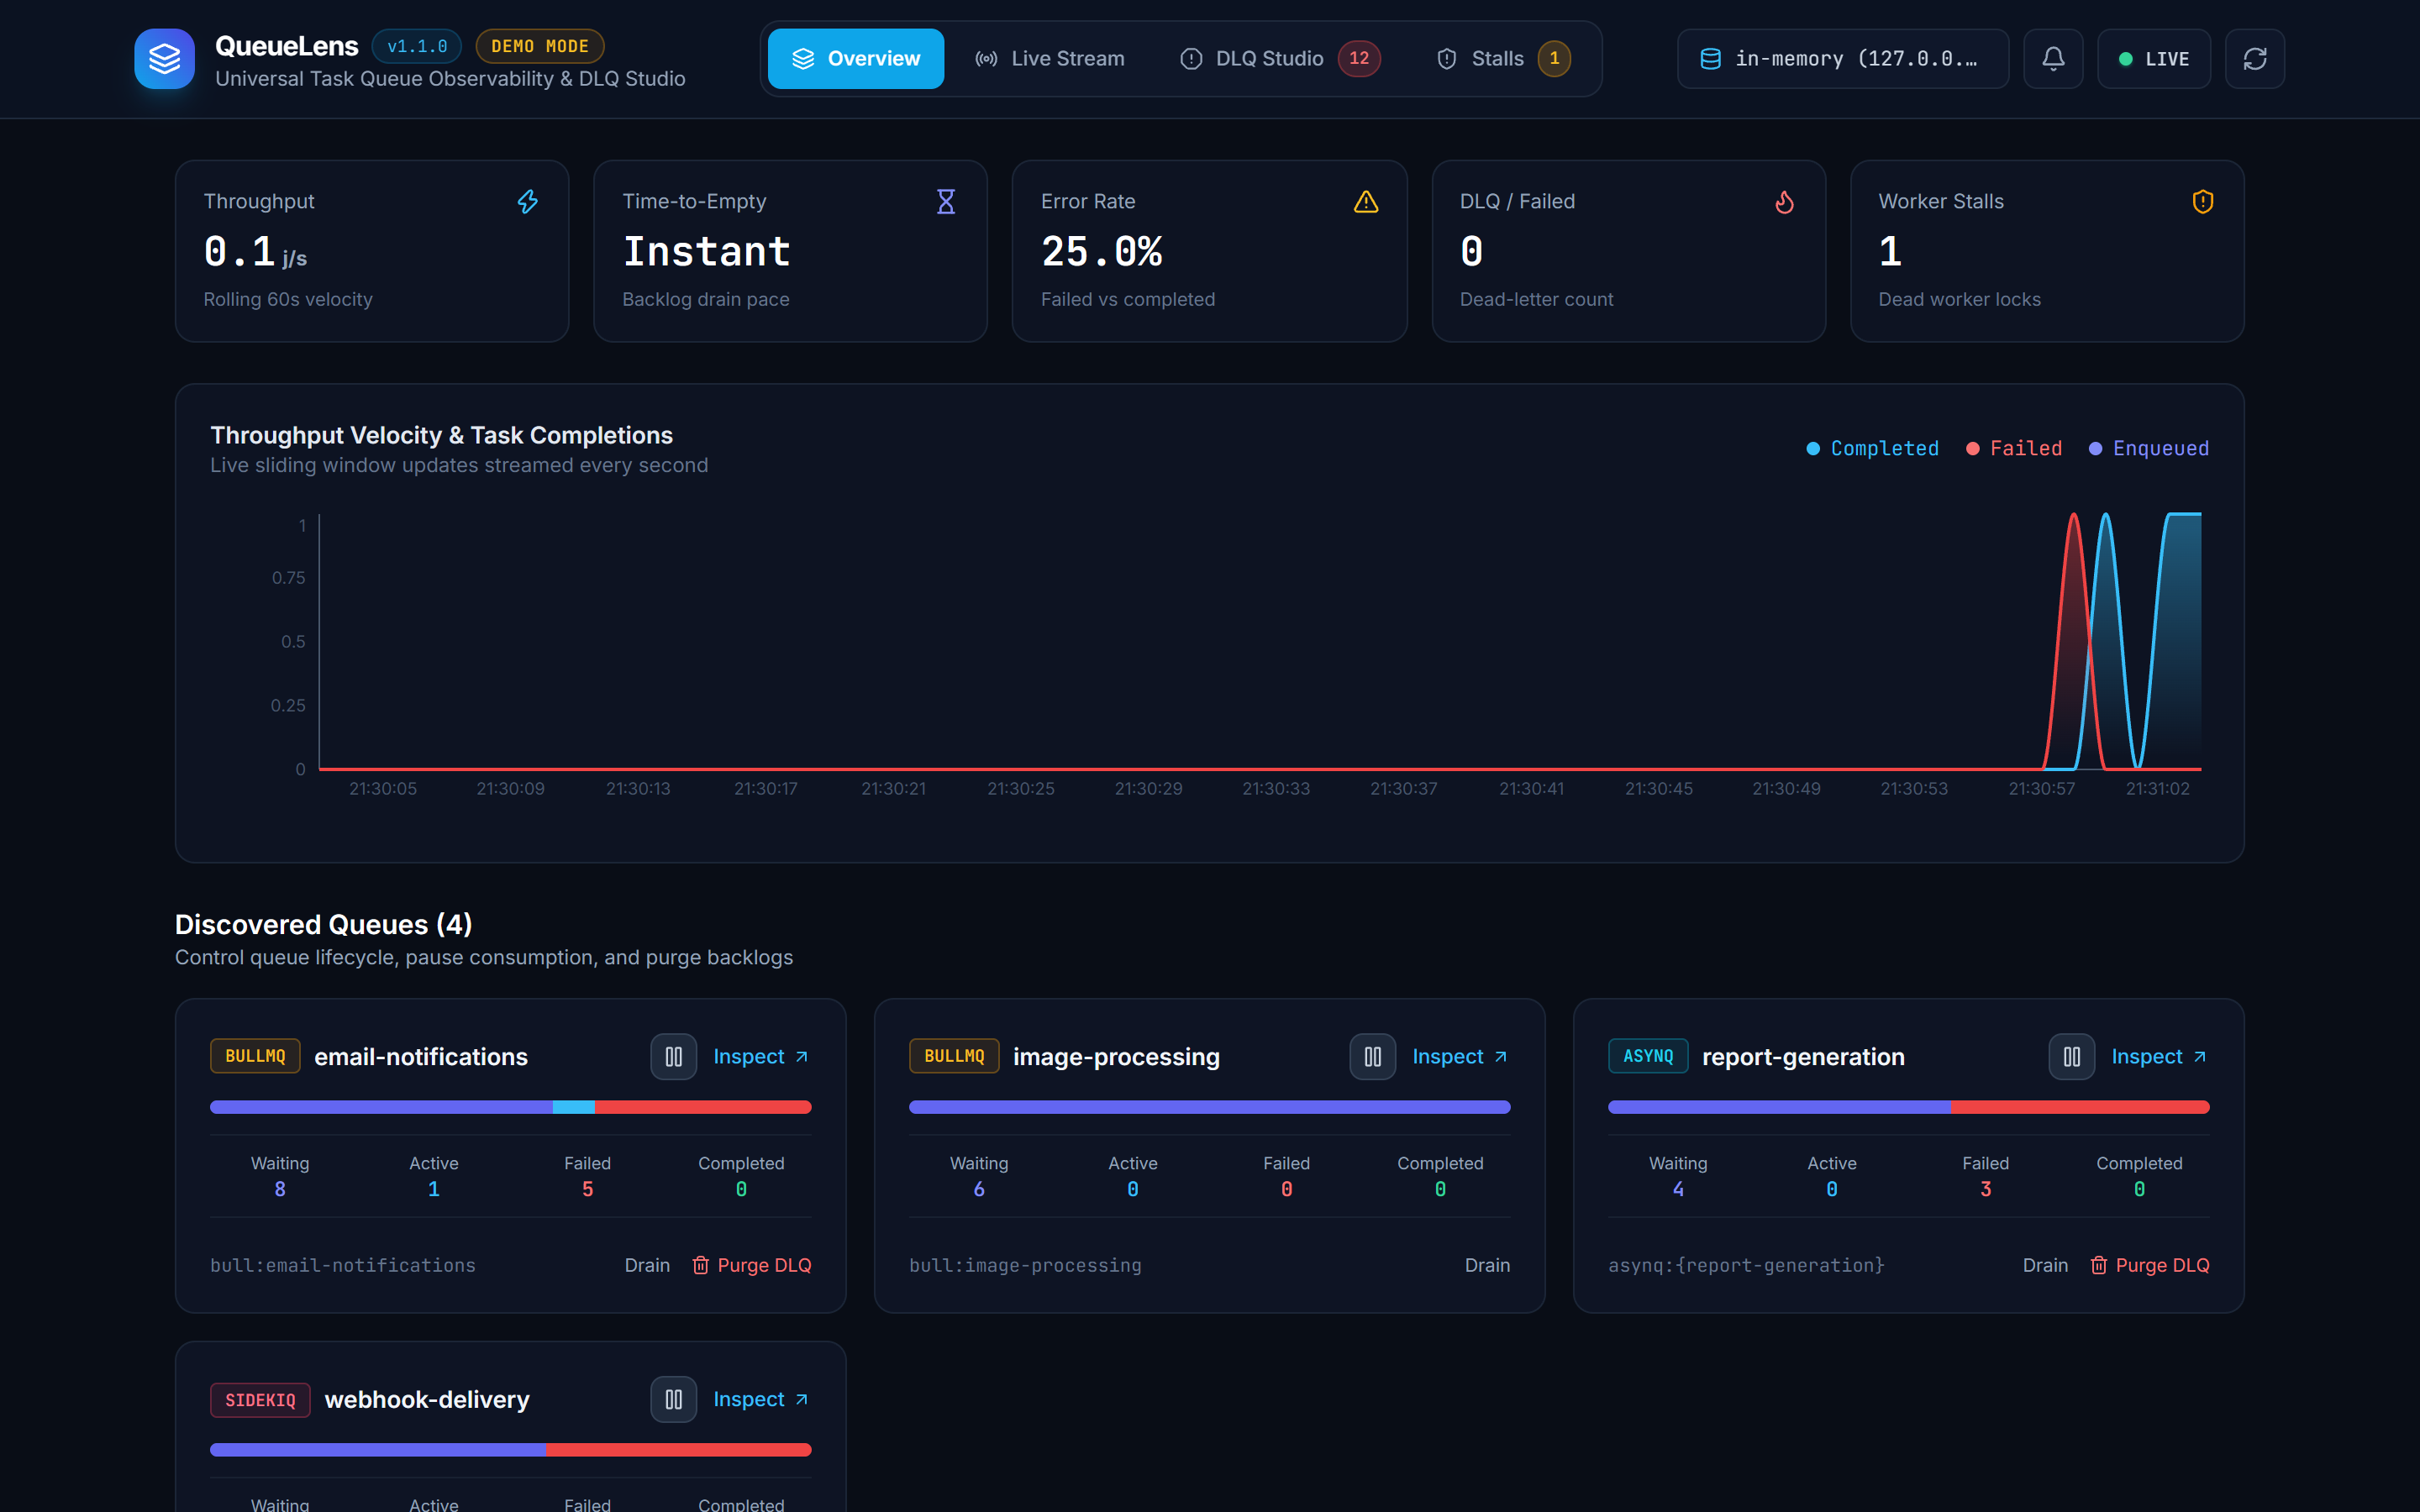Screen dimensions: 2420x1512
Task: Click the throughput chart completed peak
Action: pos(2105,517)
